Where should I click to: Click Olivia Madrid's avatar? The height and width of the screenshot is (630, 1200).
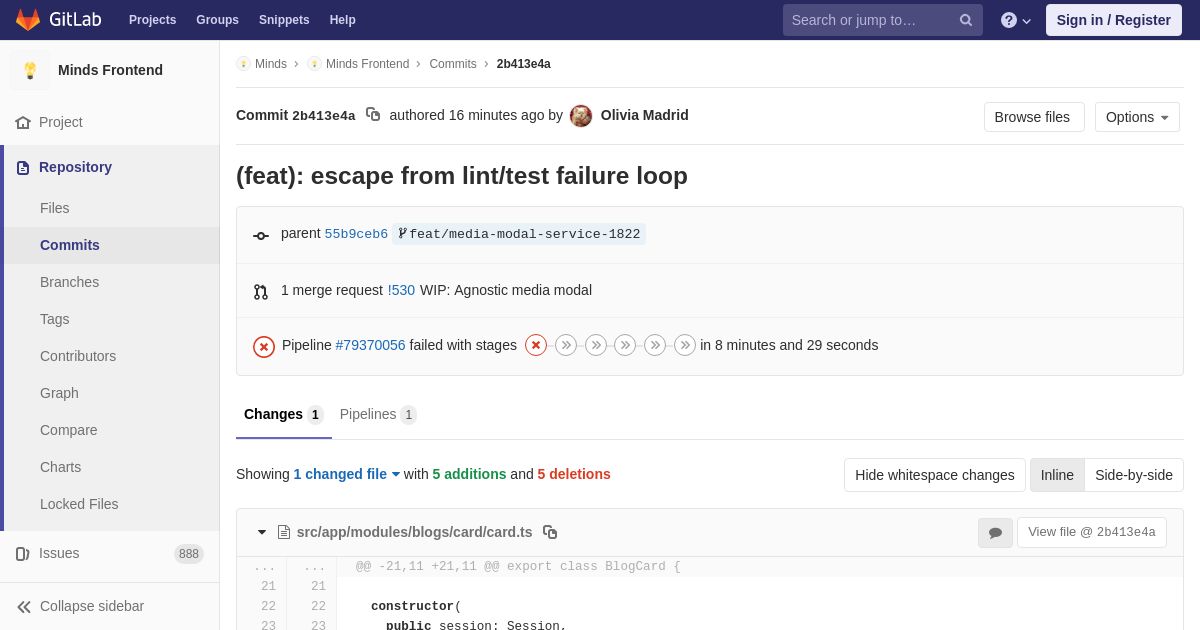[x=581, y=116]
